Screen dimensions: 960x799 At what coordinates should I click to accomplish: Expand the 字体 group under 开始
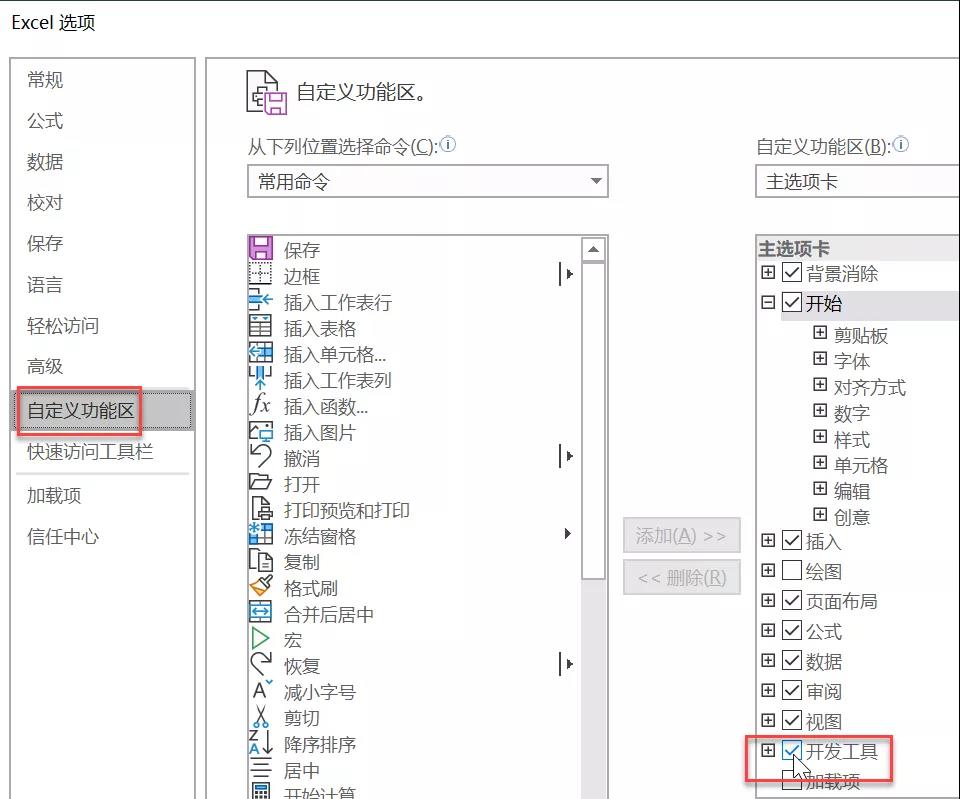coord(818,360)
